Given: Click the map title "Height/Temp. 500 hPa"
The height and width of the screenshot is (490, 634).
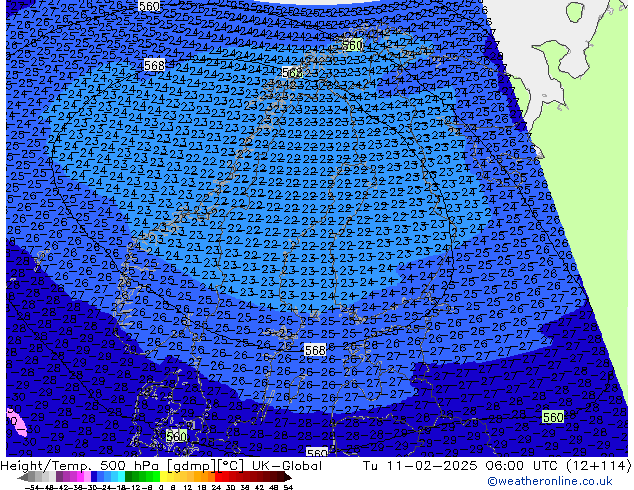Looking at the screenshot, I should (80, 466).
